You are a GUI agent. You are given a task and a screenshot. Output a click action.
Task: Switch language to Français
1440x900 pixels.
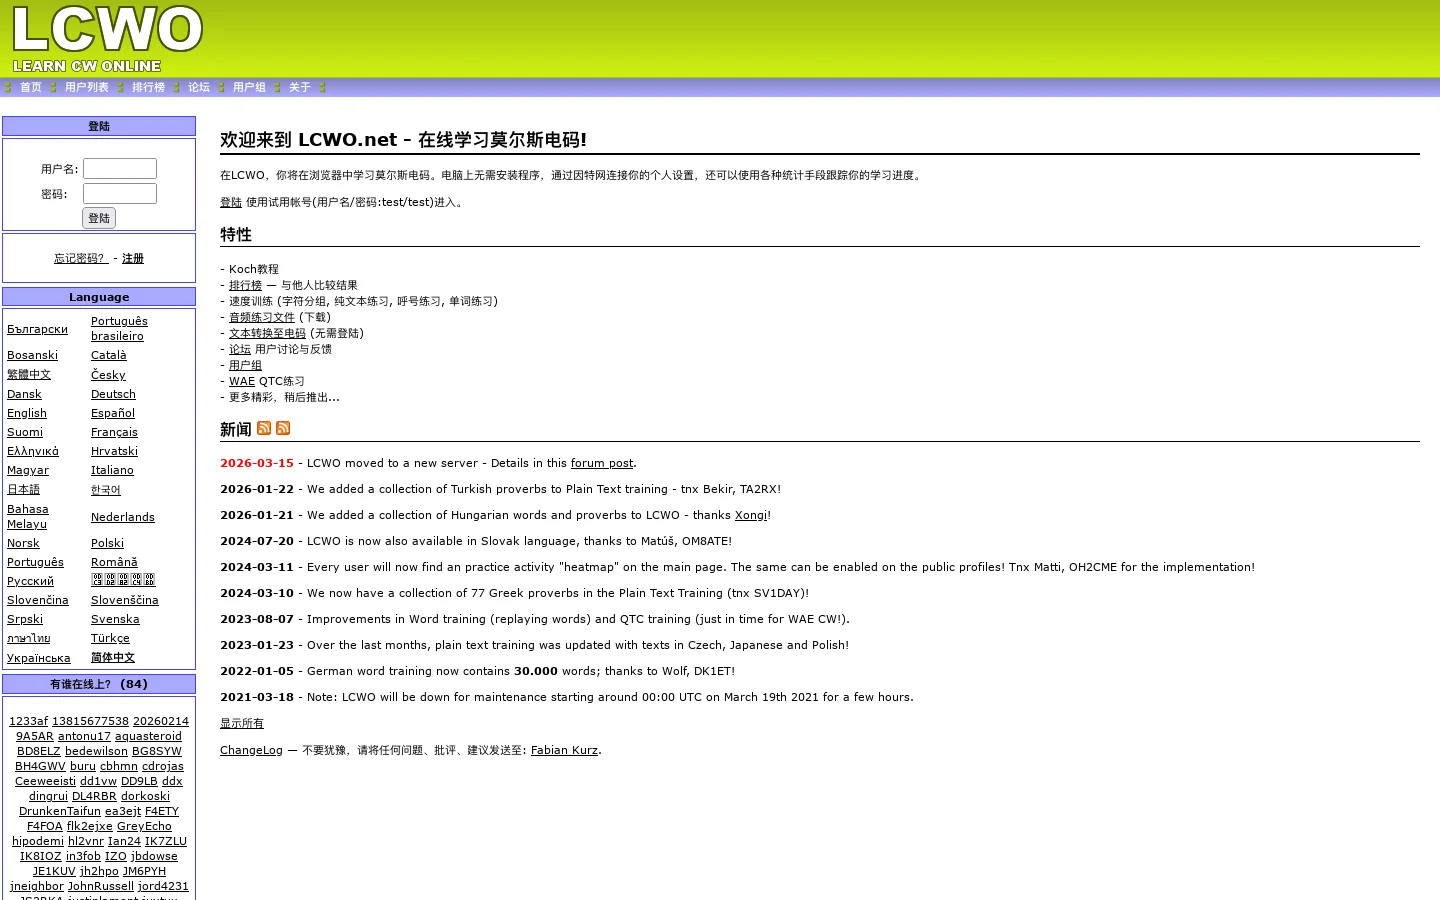pos(114,432)
